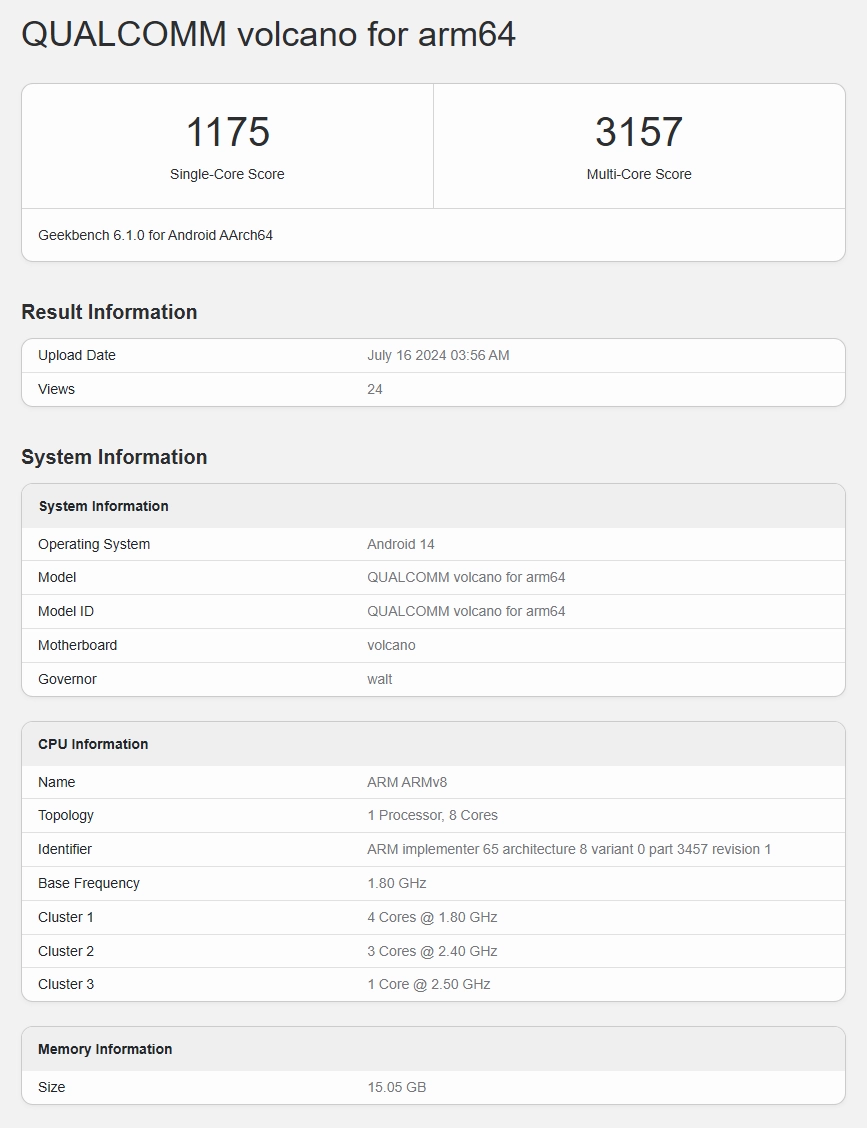
Task: Select the upload date July 16 2024 value
Action: (x=438, y=355)
